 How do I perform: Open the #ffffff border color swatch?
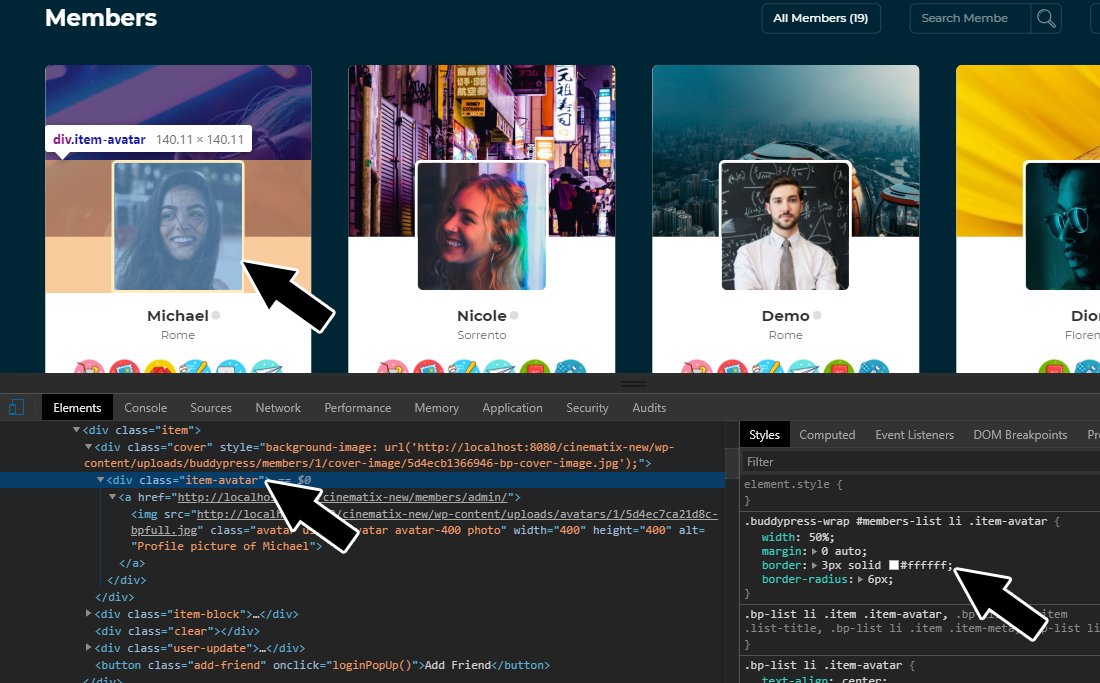894,564
